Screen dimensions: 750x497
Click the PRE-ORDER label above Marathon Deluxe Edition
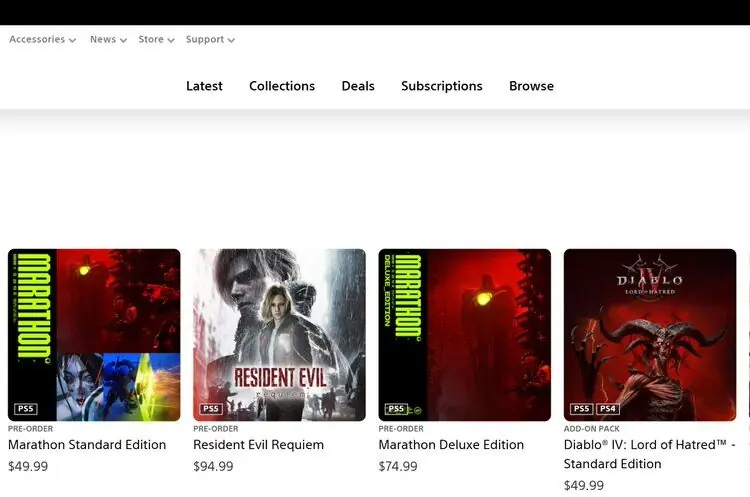401,429
